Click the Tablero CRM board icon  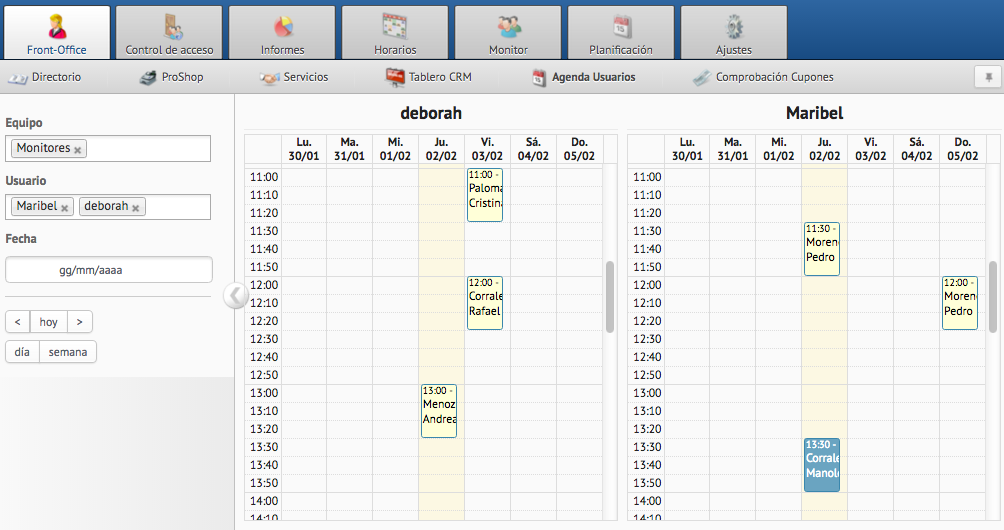click(x=394, y=77)
